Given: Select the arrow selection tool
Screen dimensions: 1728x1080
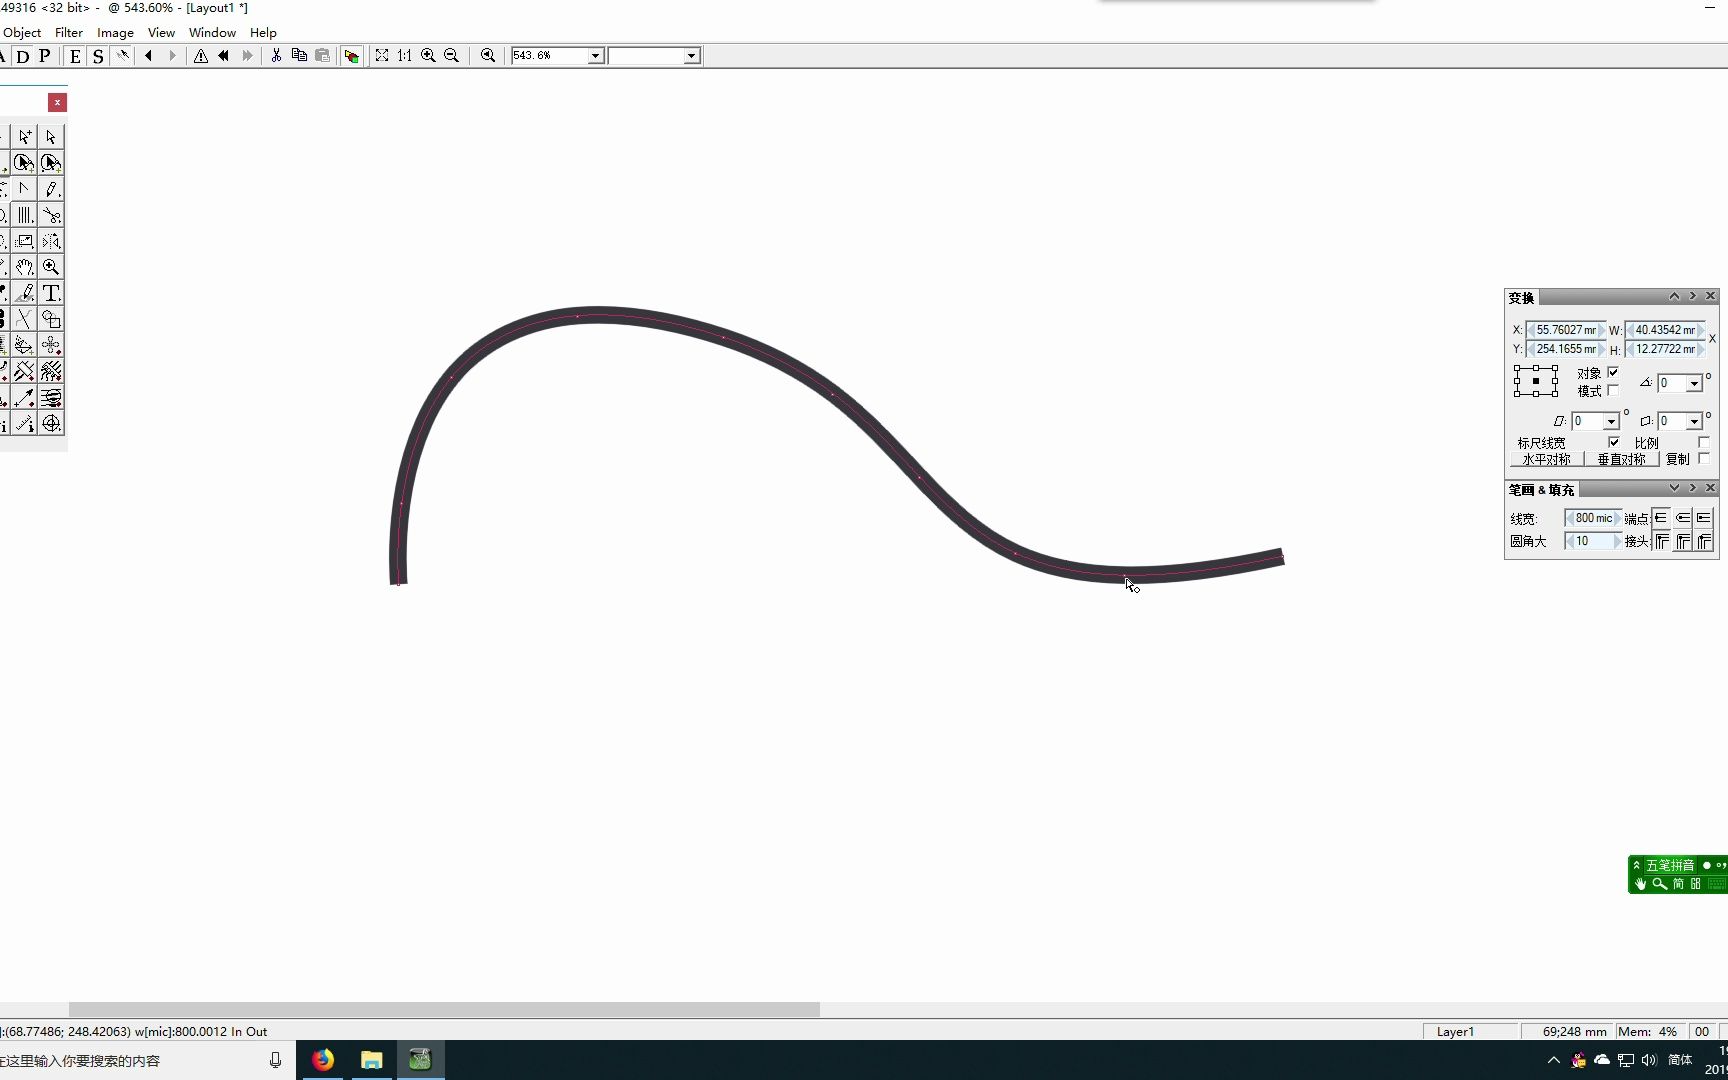Looking at the screenshot, I should (51, 137).
